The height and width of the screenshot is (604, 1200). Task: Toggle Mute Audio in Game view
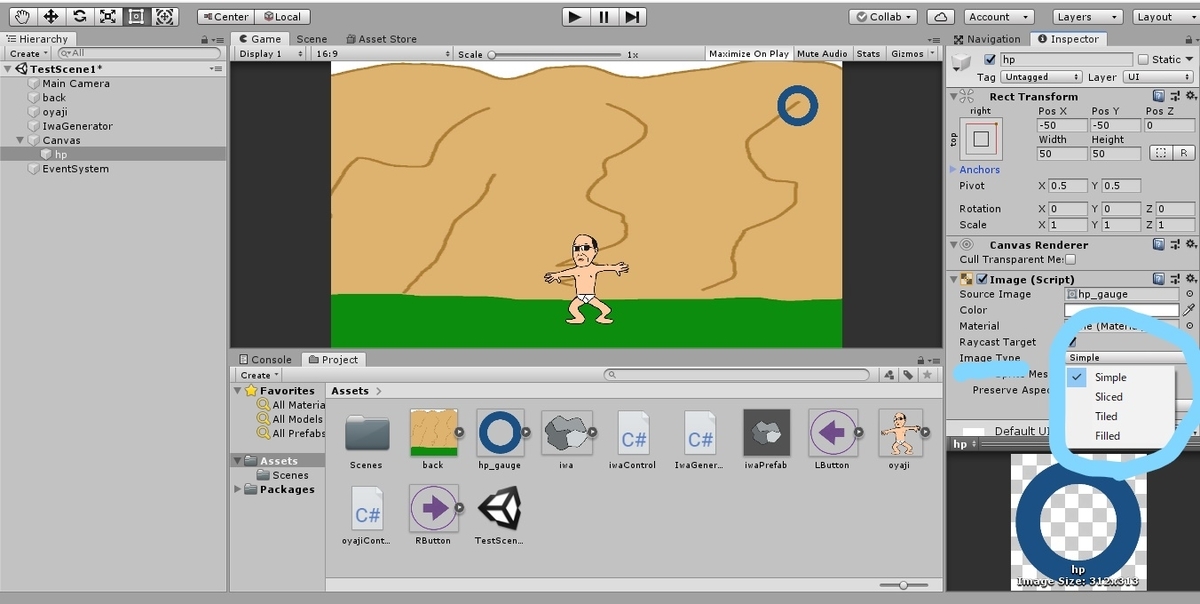click(x=822, y=54)
